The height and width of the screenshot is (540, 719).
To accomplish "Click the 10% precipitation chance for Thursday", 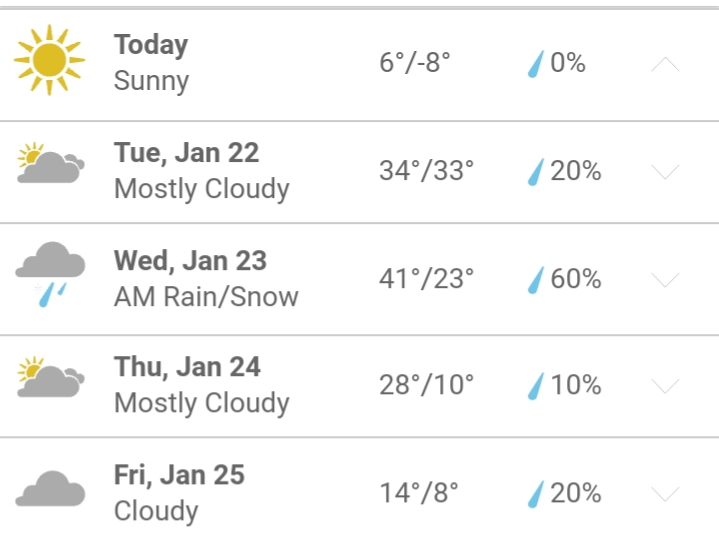I will (576, 386).
